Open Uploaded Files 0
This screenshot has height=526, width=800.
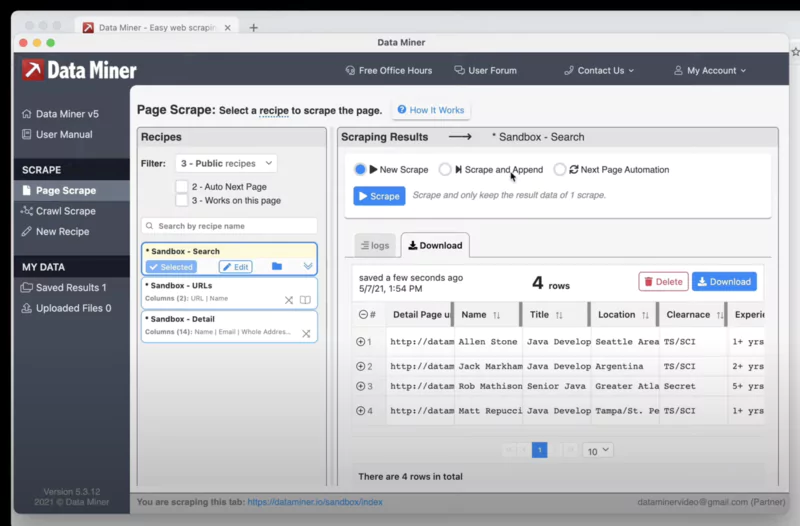click(66, 308)
